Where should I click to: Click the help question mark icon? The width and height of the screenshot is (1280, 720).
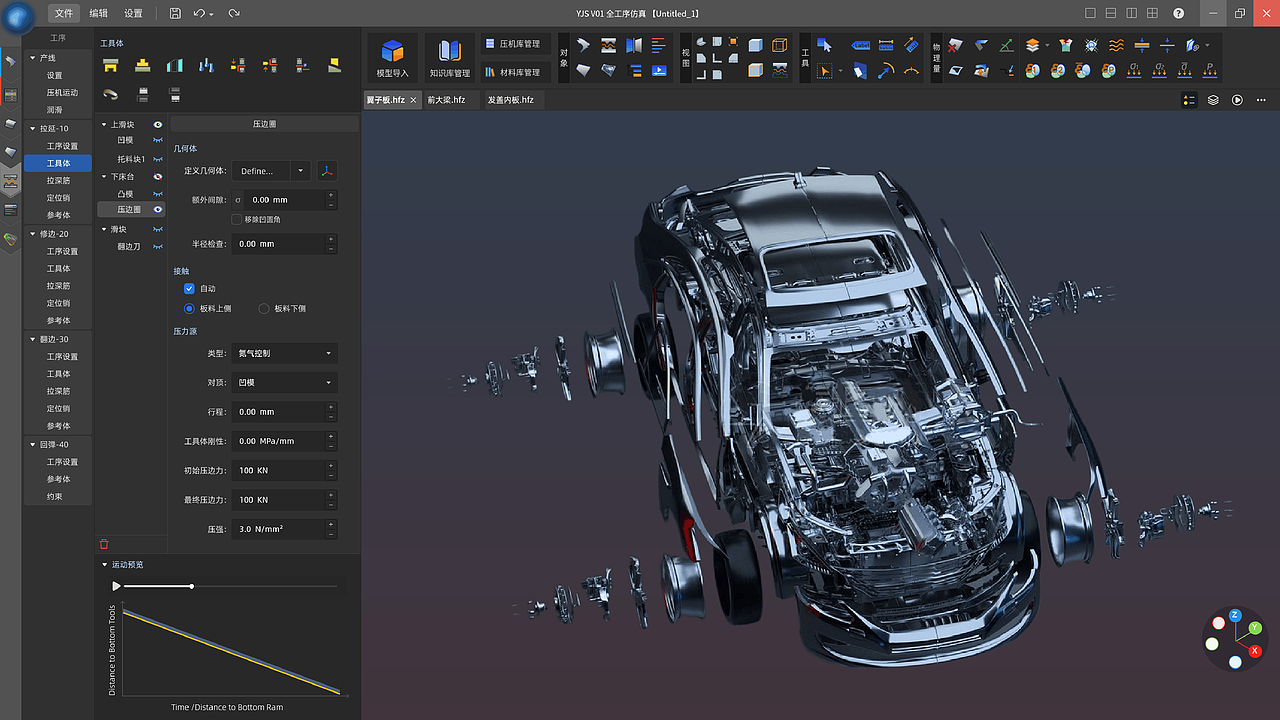tap(1179, 13)
